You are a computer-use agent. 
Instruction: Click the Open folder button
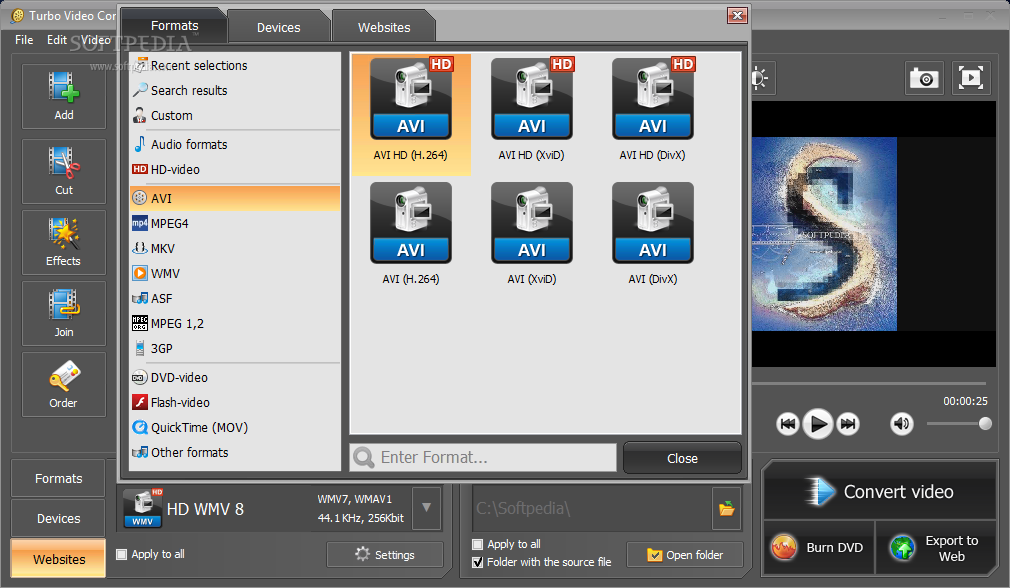point(685,555)
